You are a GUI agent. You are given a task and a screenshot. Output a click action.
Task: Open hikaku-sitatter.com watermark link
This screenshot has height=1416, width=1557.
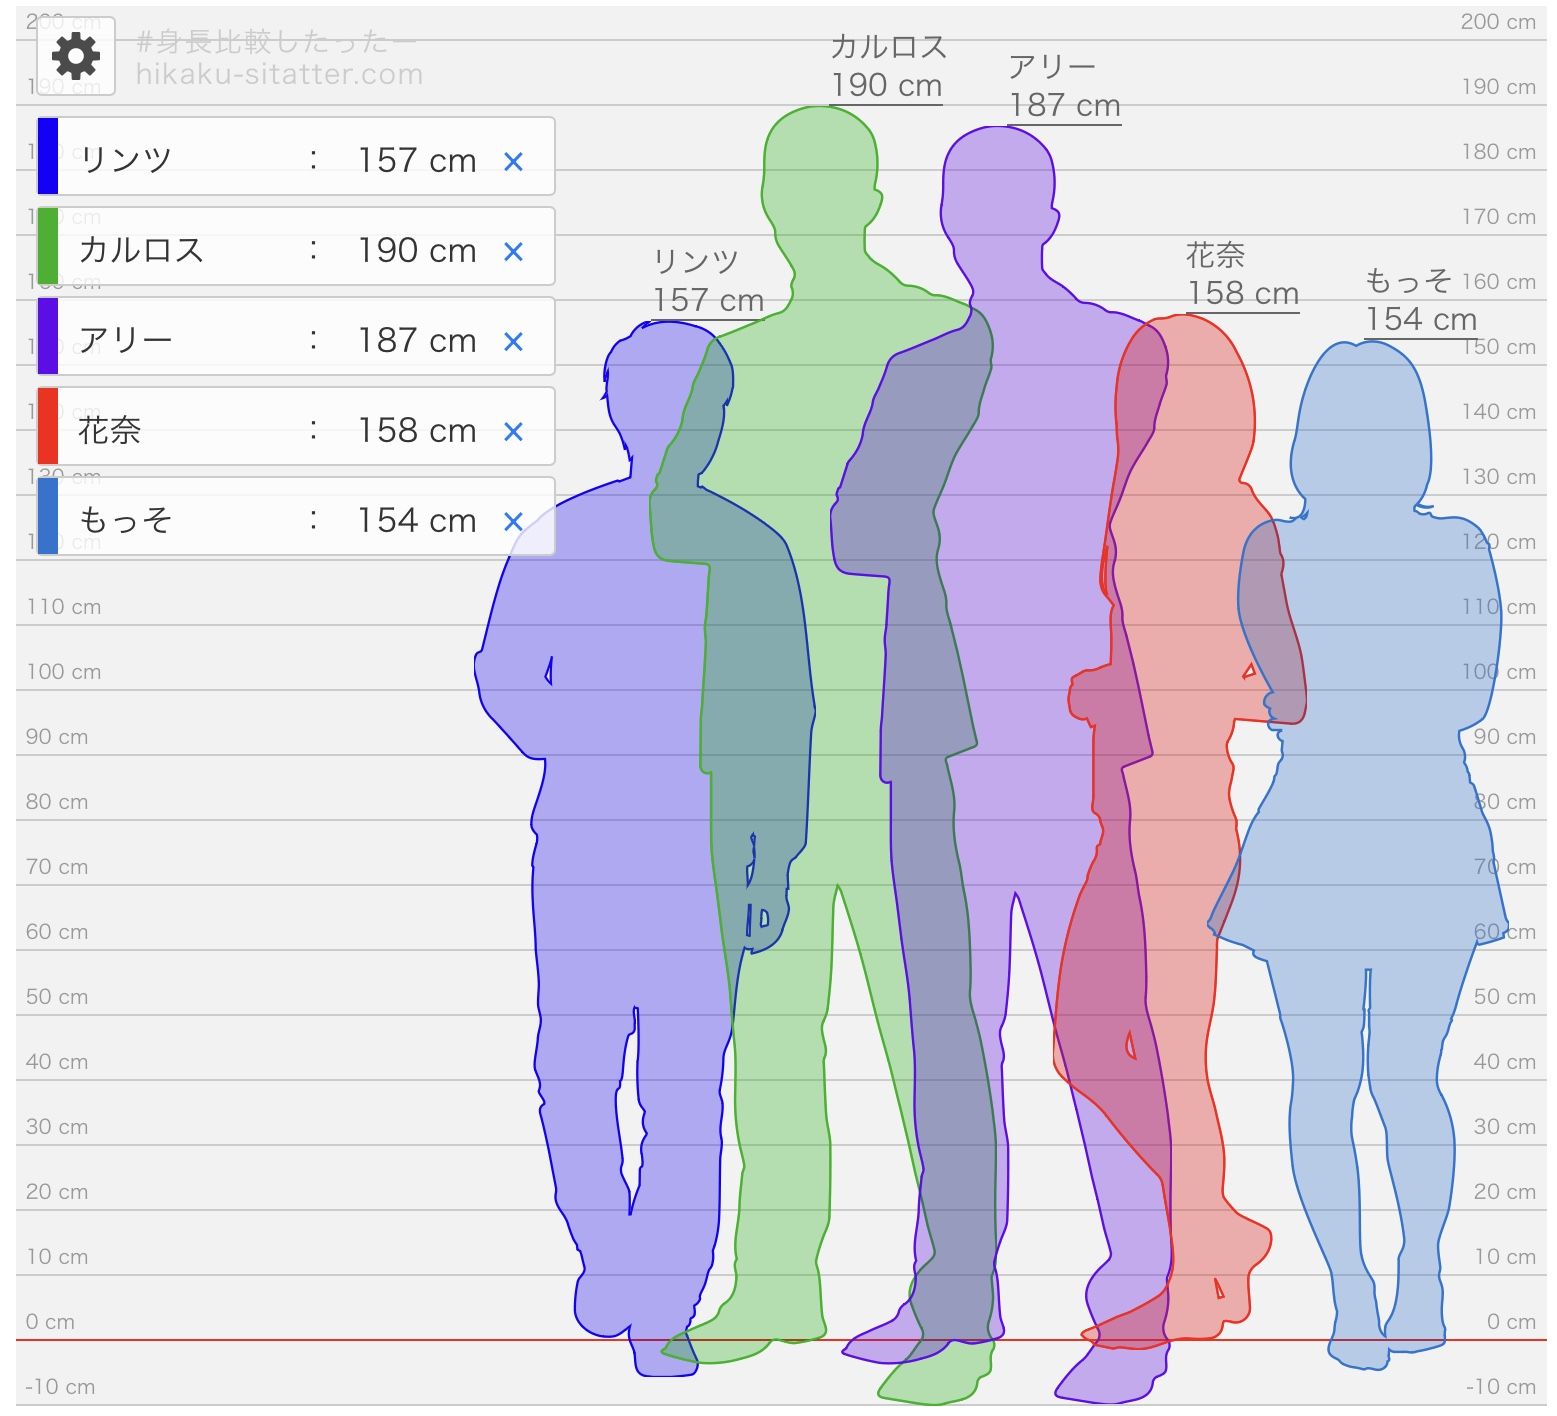tap(279, 74)
